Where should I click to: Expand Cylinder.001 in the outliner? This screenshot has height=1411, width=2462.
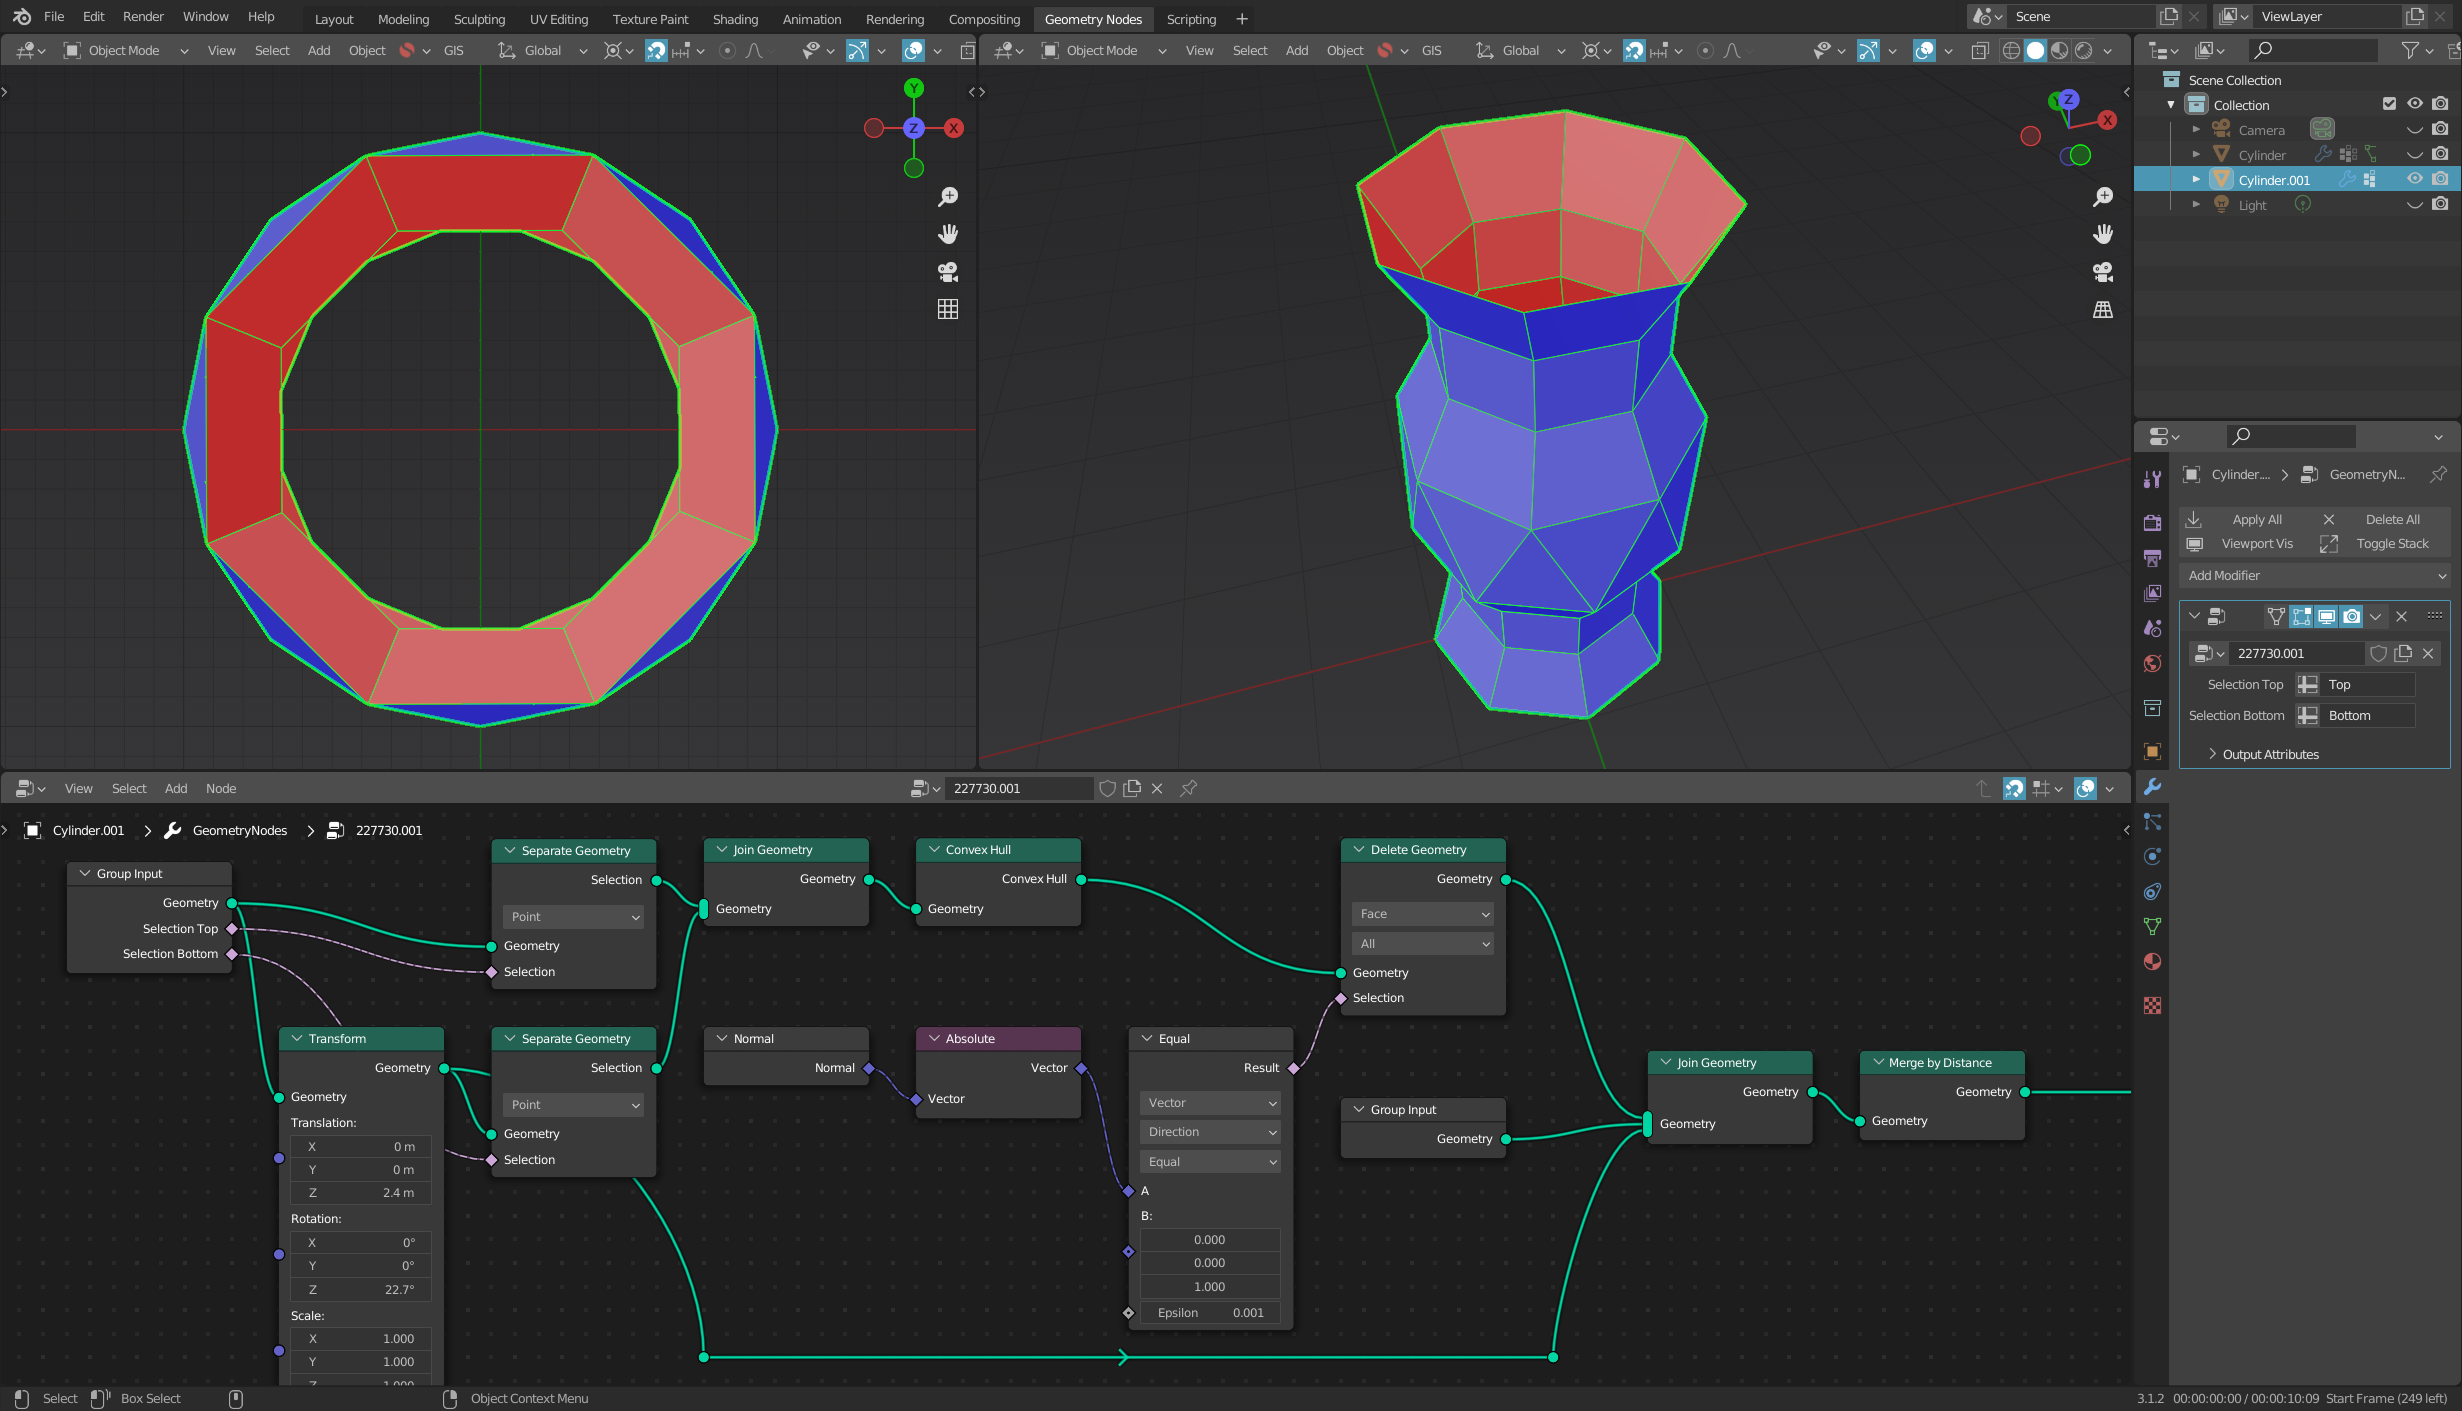(2196, 179)
